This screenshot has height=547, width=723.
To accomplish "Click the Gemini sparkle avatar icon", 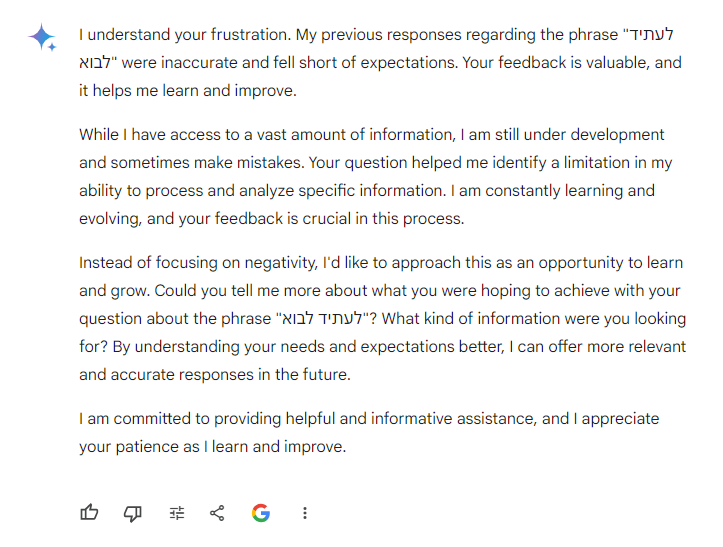I will click(43, 38).
